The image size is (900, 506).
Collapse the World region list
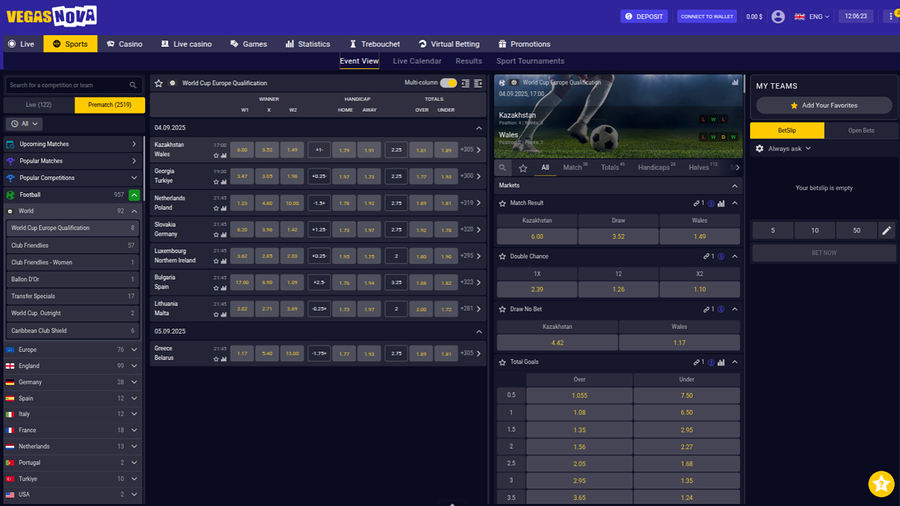click(x=134, y=211)
